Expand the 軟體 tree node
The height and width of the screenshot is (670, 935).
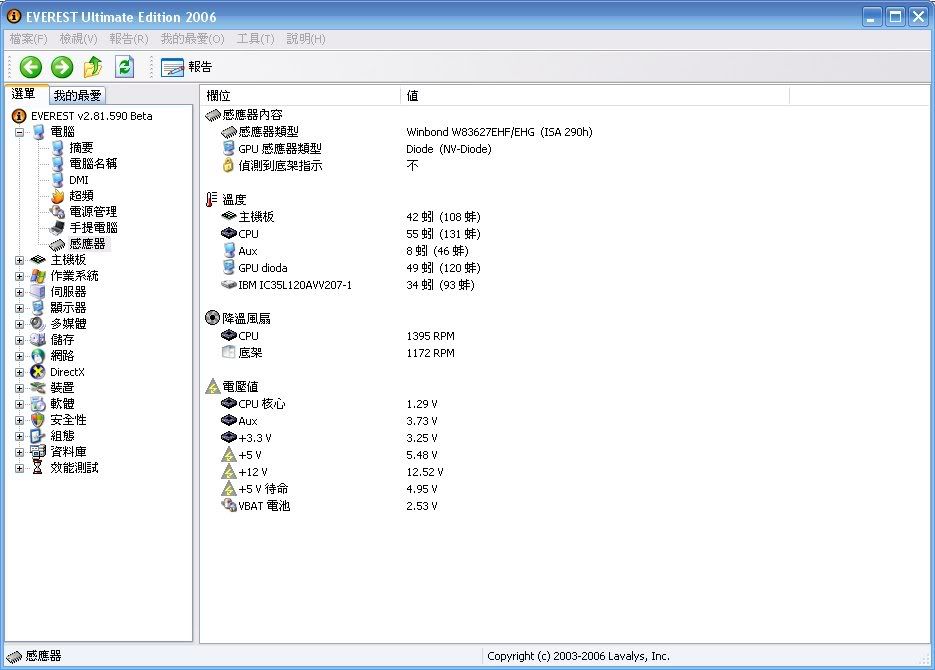coord(19,404)
